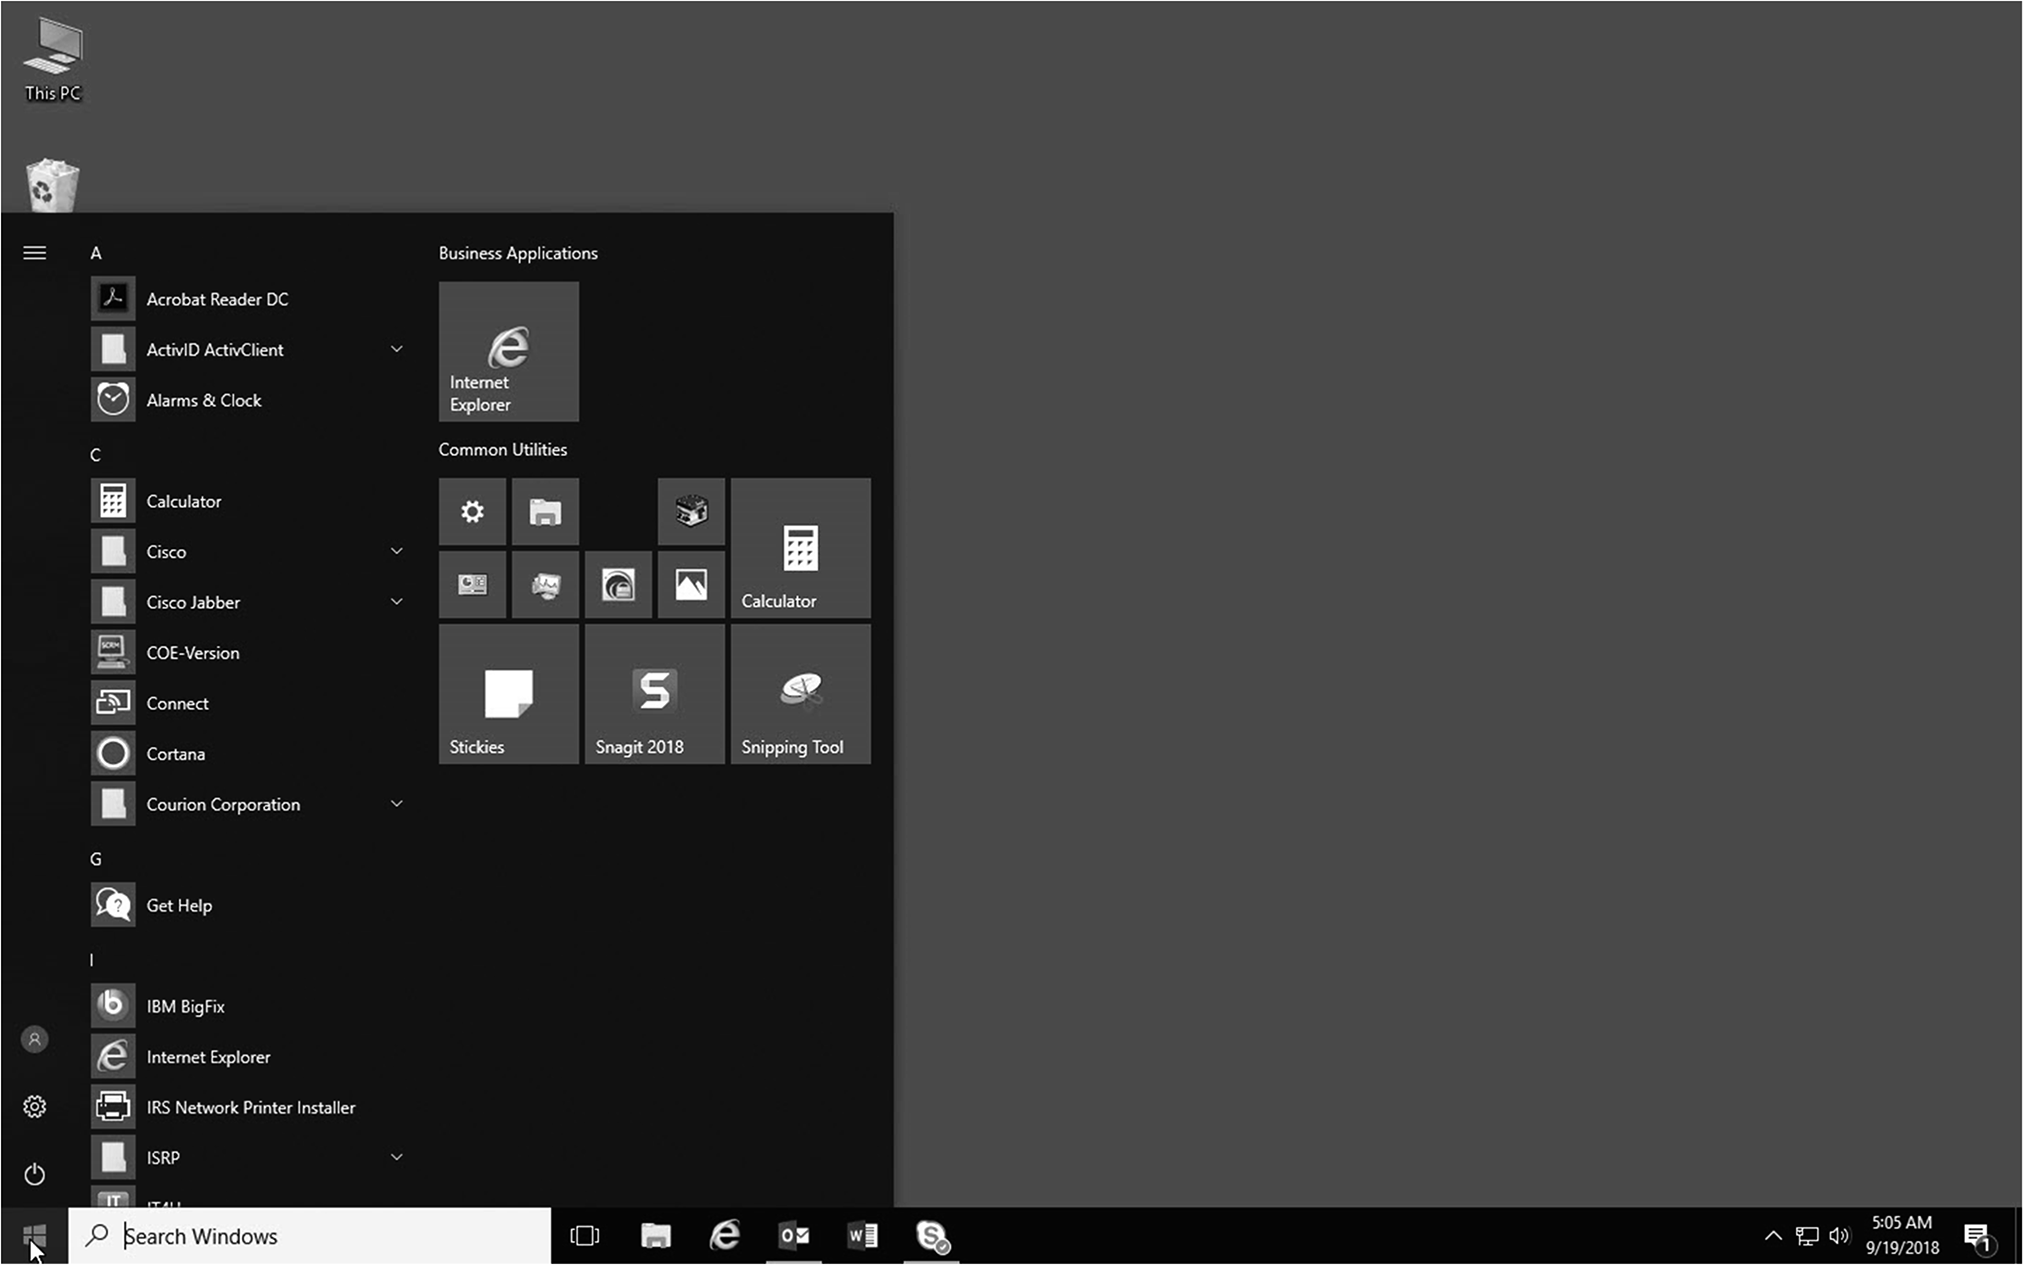This screenshot has width=2025, height=1265.
Task: Toggle the hamburger menu to expand Start
Action: pyautogui.click(x=35, y=253)
